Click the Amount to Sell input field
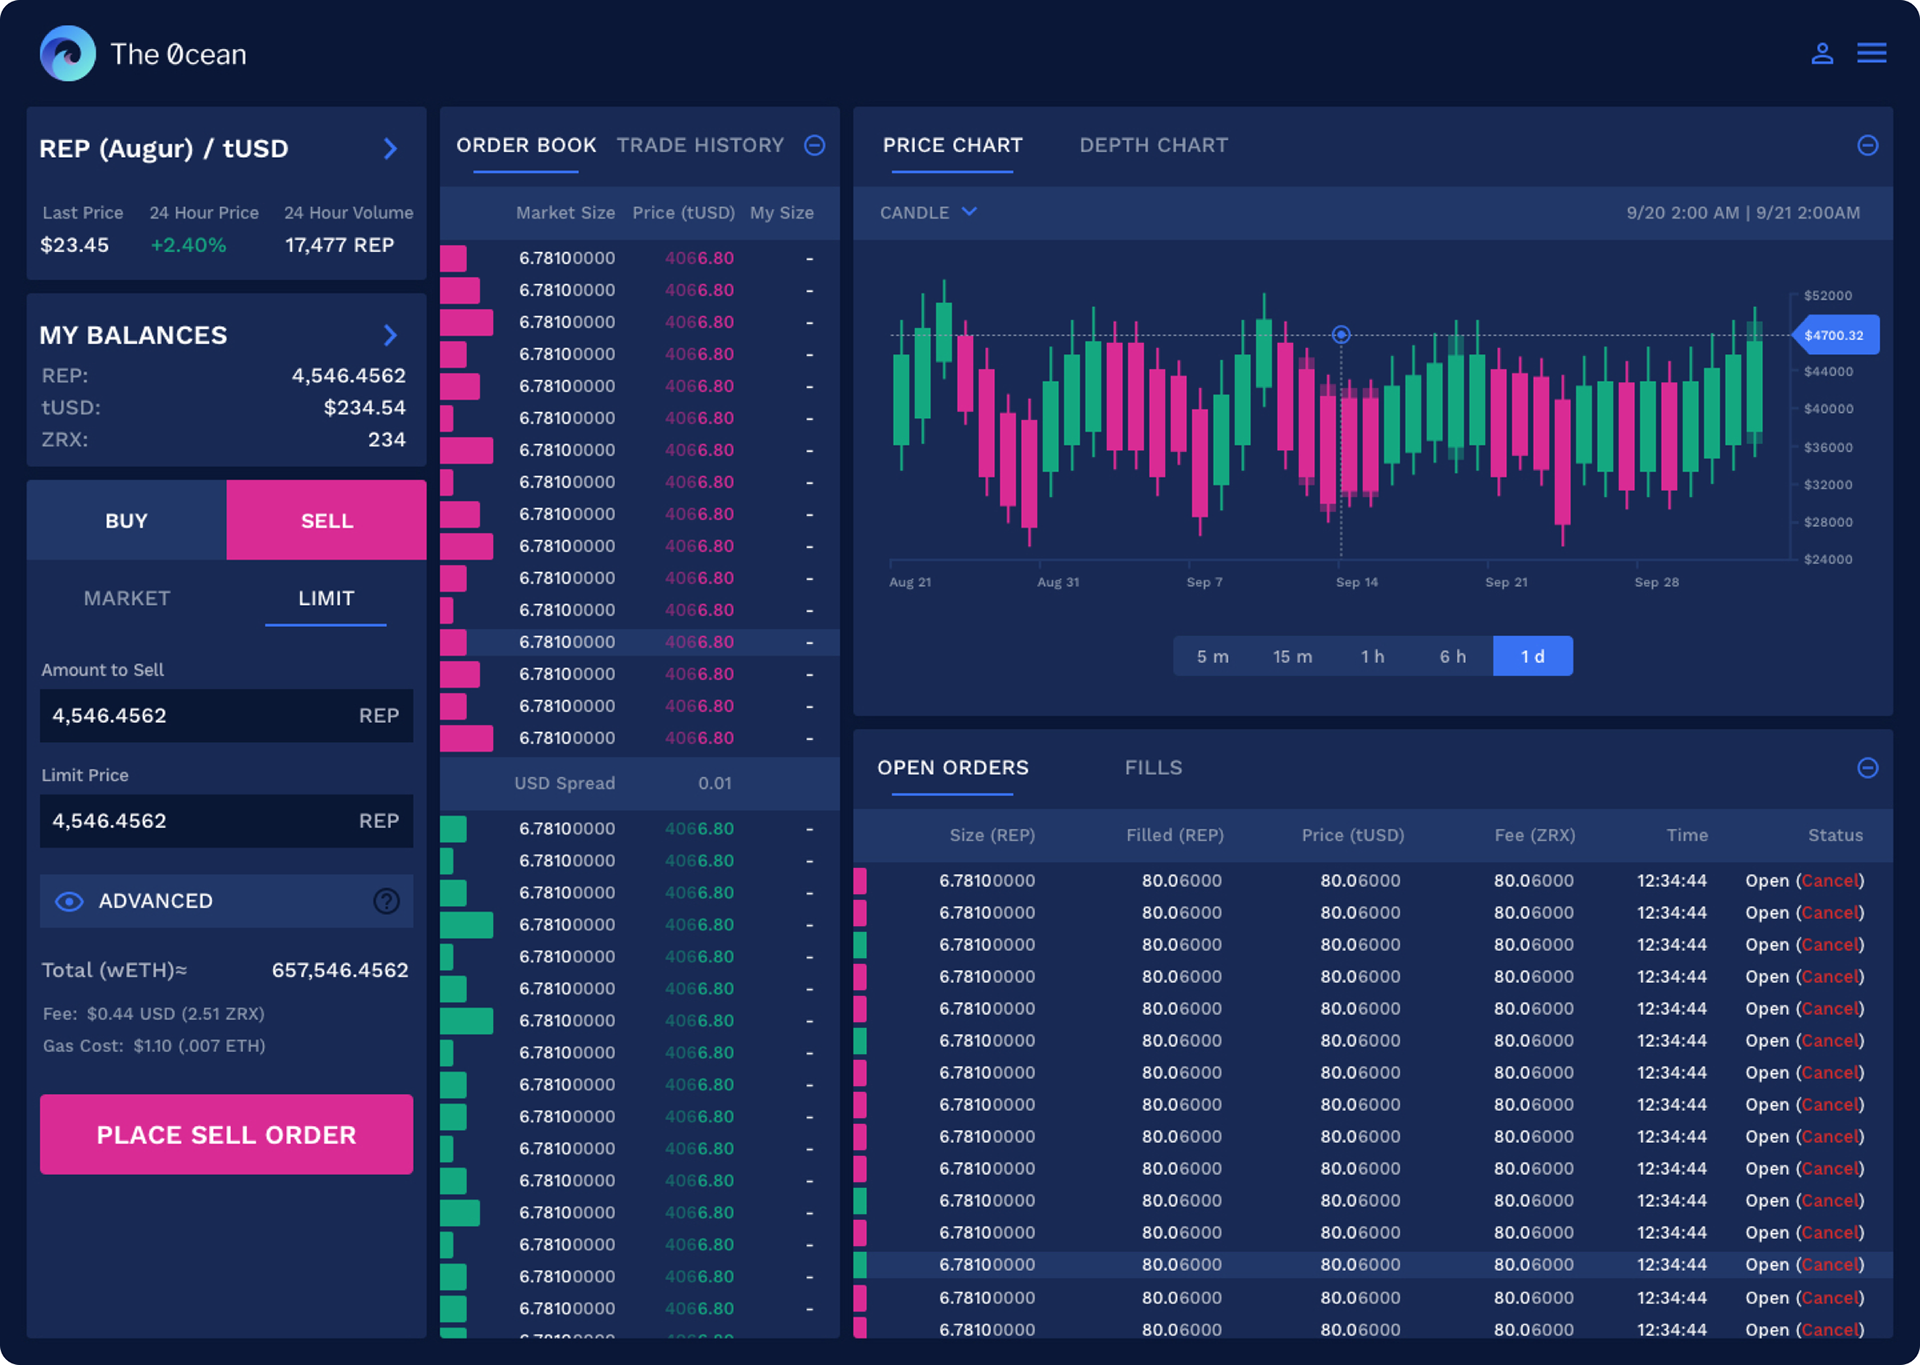The image size is (1920, 1365). [x=226, y=716]
